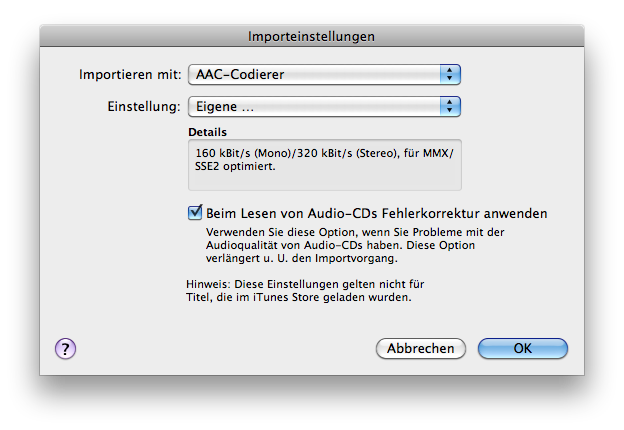Screen dimensions: 624x430
Task: Select the AAC-Codierer text in the encoder menu
Action: 240,74
